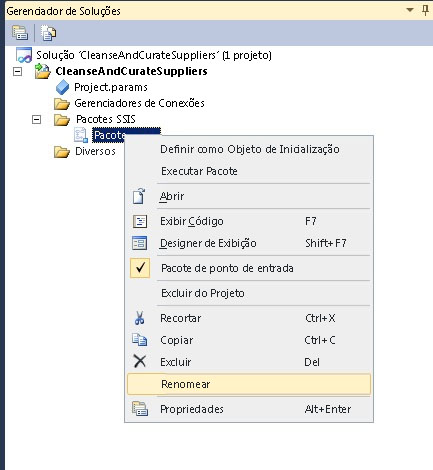Choose Definir como Objeto de Inicialização
The height and width of the screenshot is (470, 433).
tap(250, 149)
